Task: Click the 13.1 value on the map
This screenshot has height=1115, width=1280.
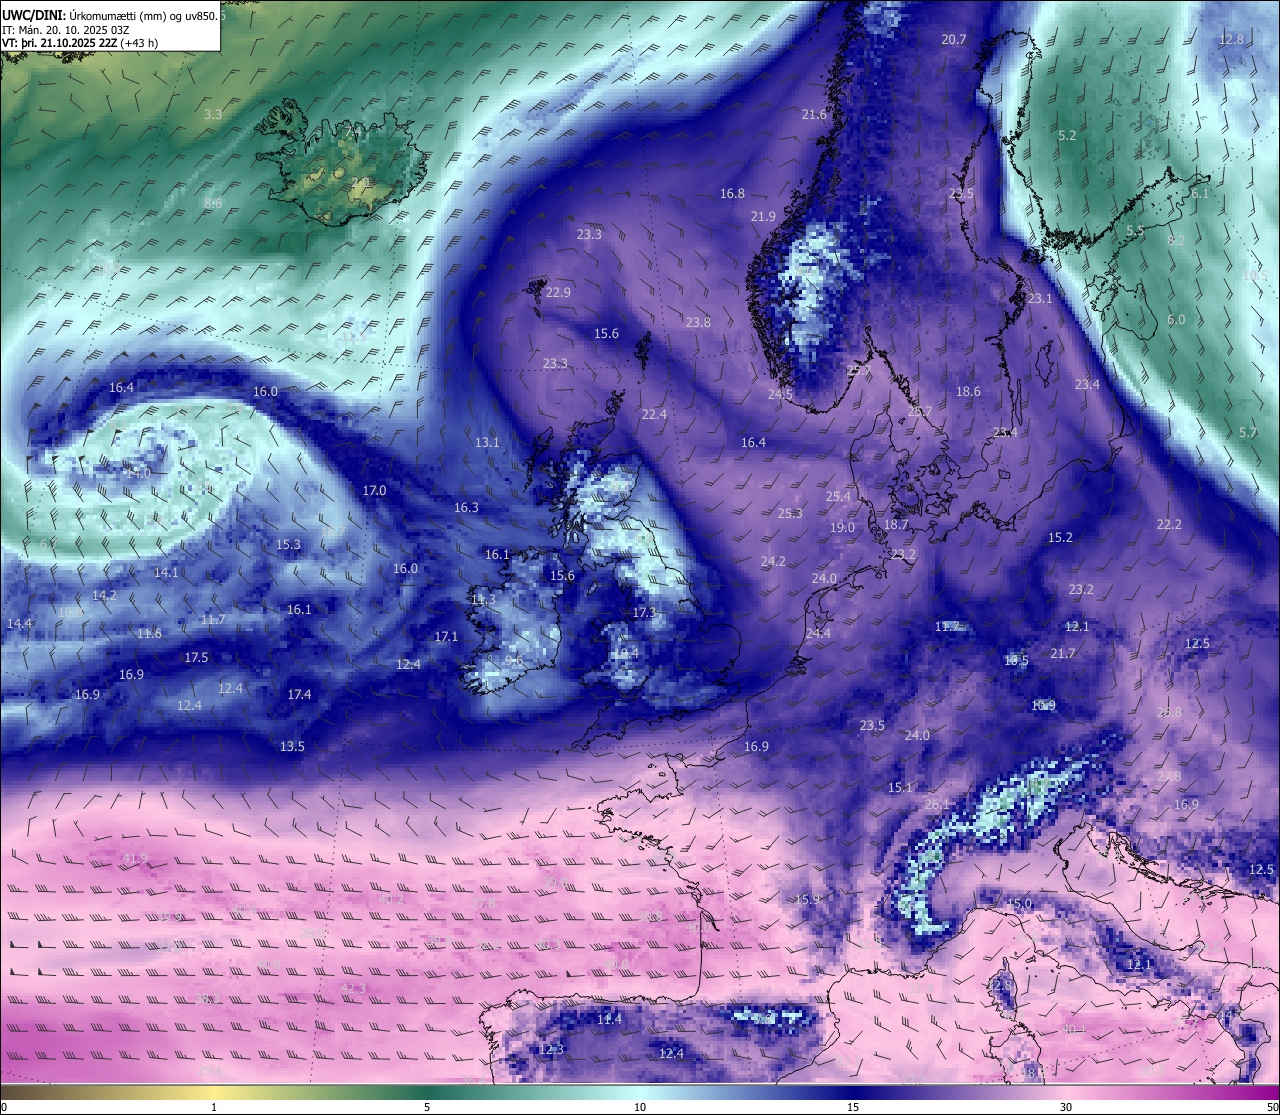Action: point(487,443)
